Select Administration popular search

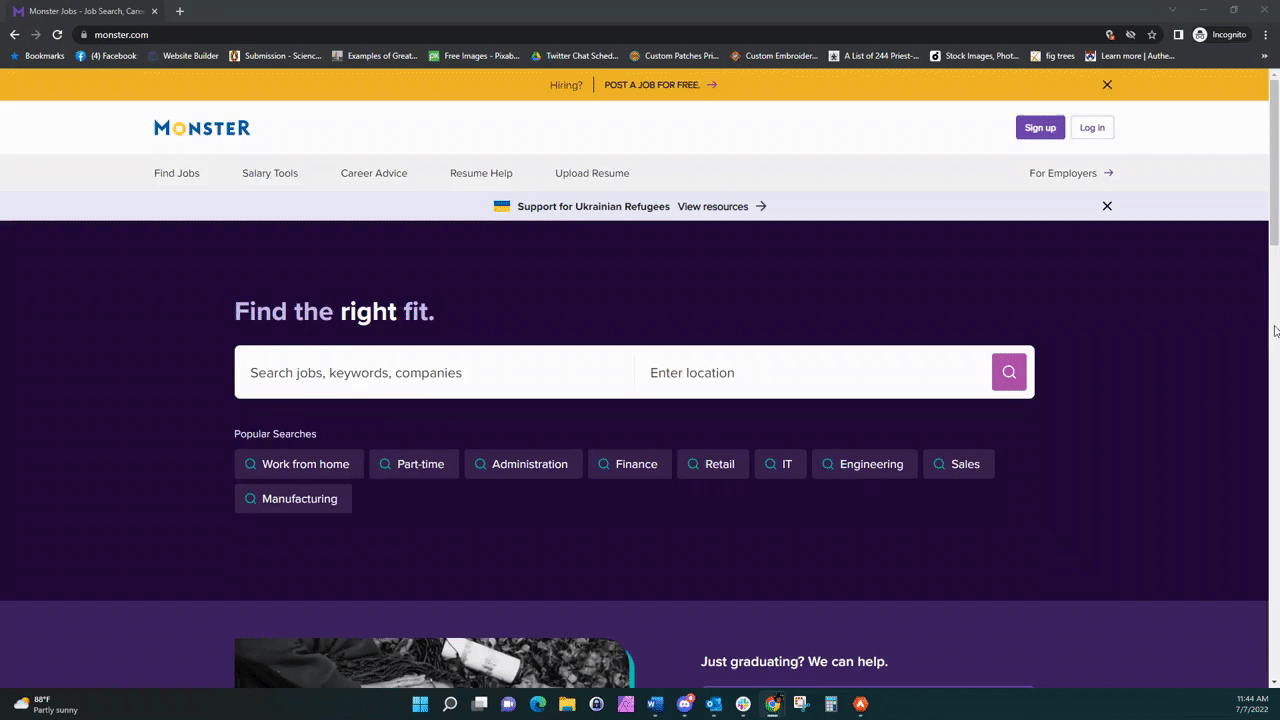523,464
